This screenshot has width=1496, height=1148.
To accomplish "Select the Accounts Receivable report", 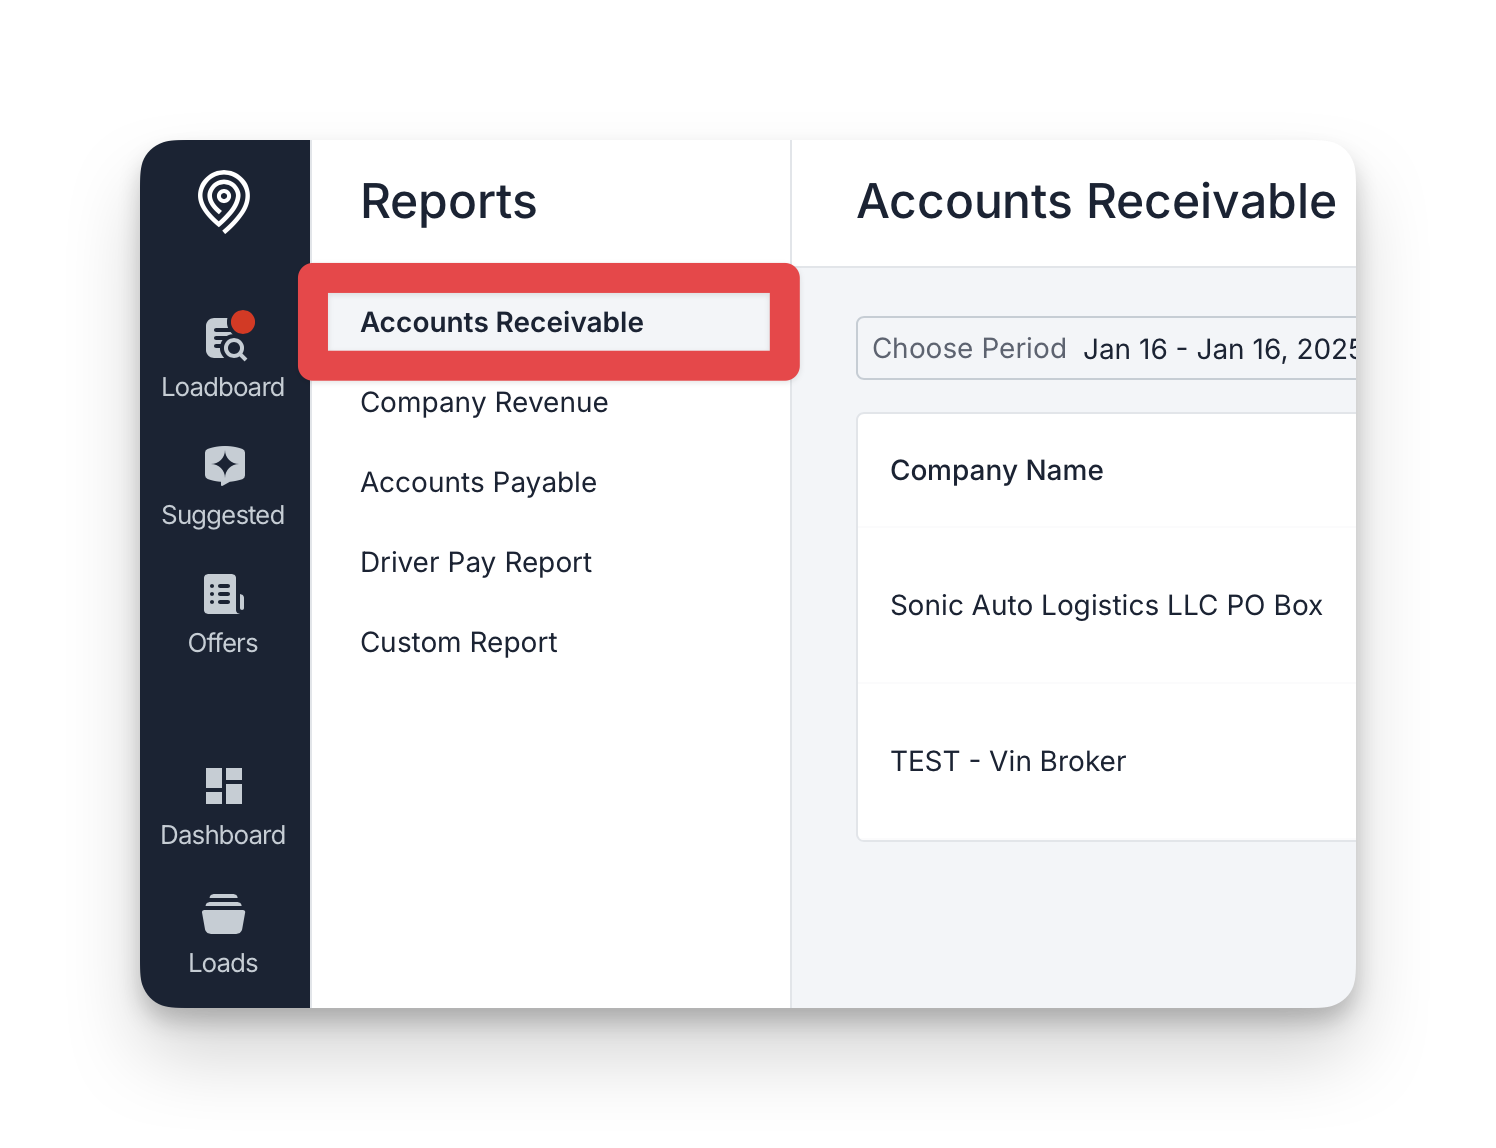I will pos(549,322).
